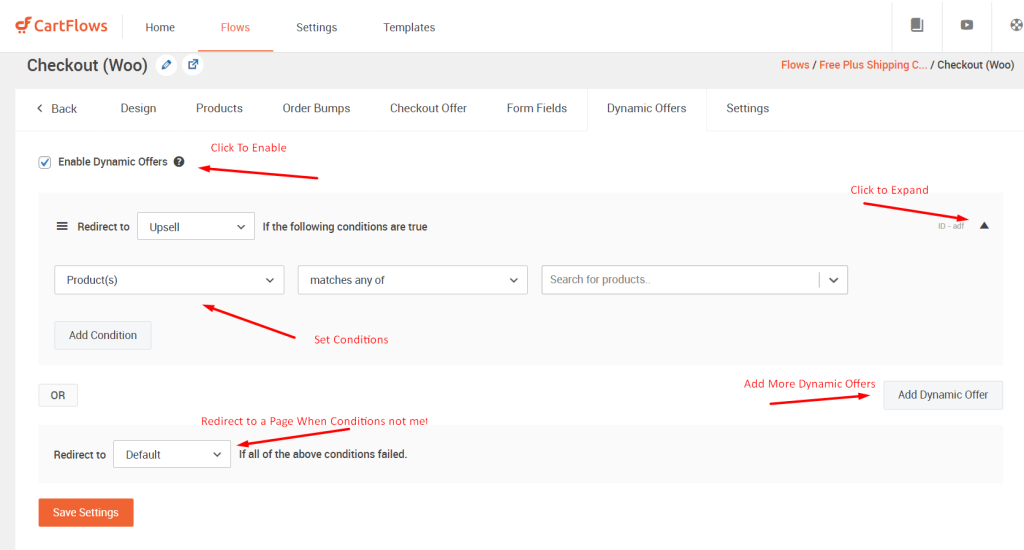1024x550 pixels.
Task: Open the knowledge base book icon
Action: (x=917, y=26)
